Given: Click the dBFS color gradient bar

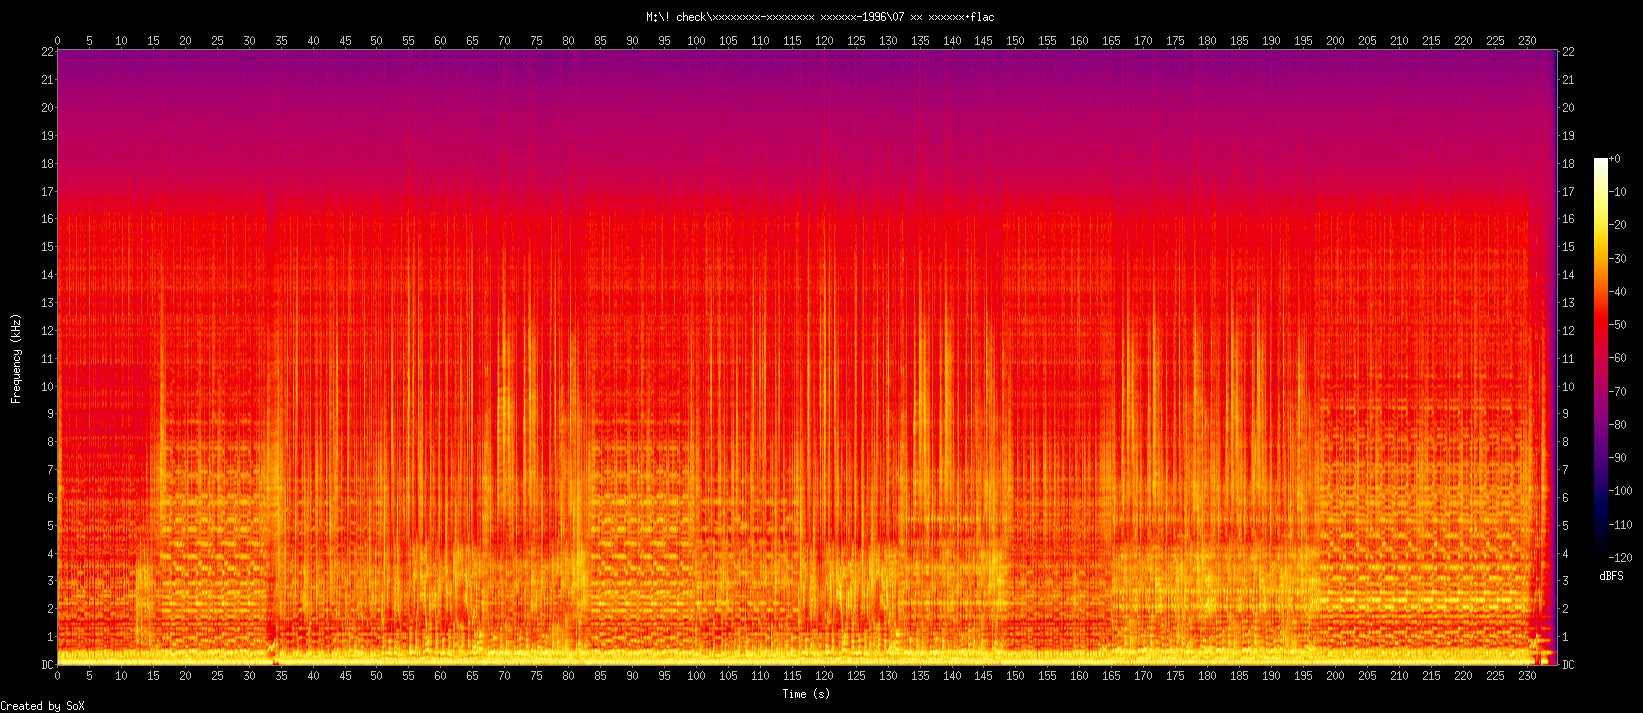Looking at the screenshot, I should pyautogui.click(x=1601, y=358).
